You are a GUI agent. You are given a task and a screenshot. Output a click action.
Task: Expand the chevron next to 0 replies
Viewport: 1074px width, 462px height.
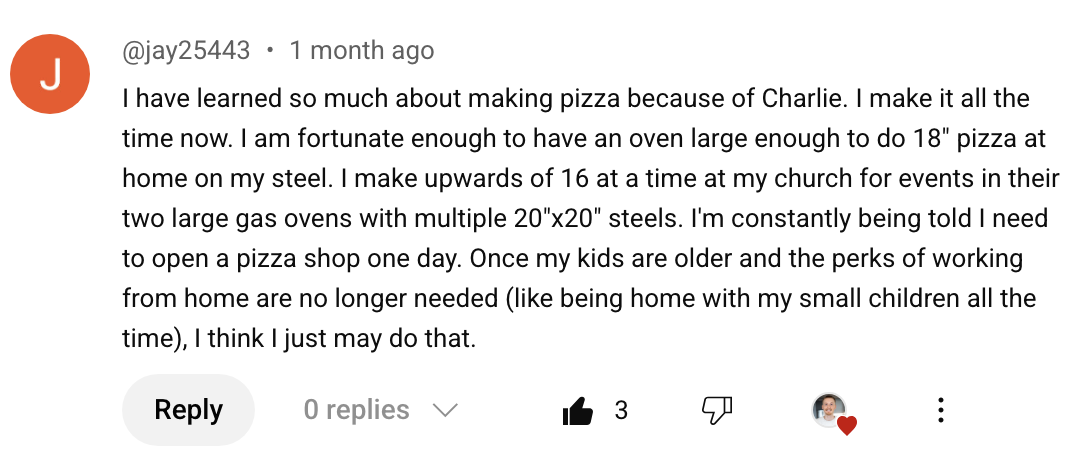coord(443,410)
